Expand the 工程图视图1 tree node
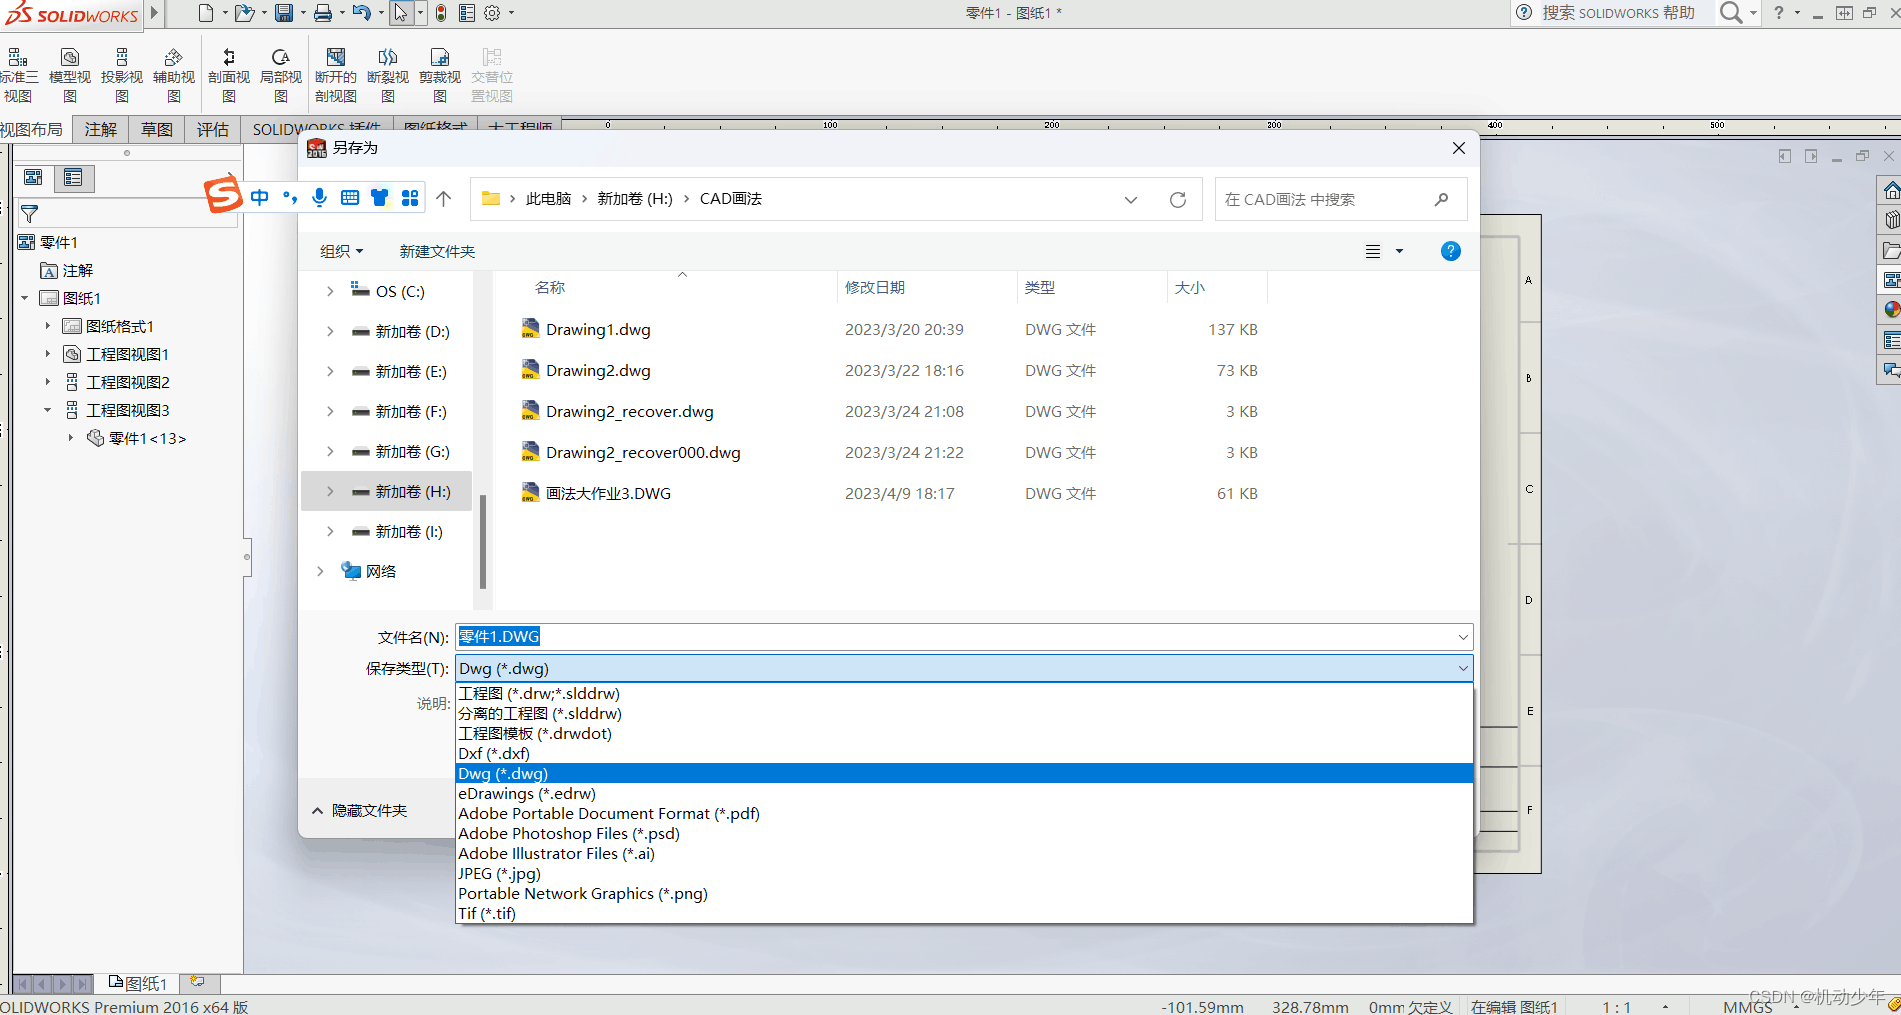This screenshot has height=1015, width=1901. click(x=47, y=354)
